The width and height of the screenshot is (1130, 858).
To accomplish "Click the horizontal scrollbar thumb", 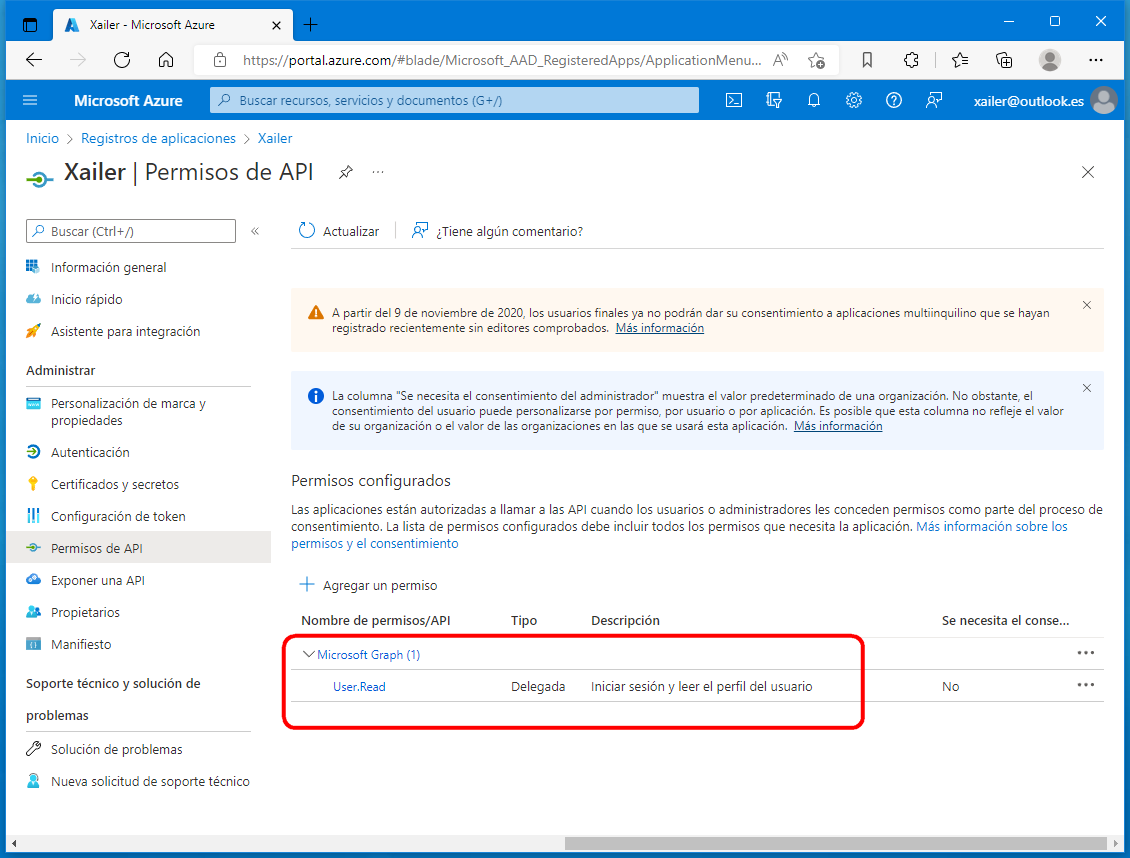I will pos(835,843).
